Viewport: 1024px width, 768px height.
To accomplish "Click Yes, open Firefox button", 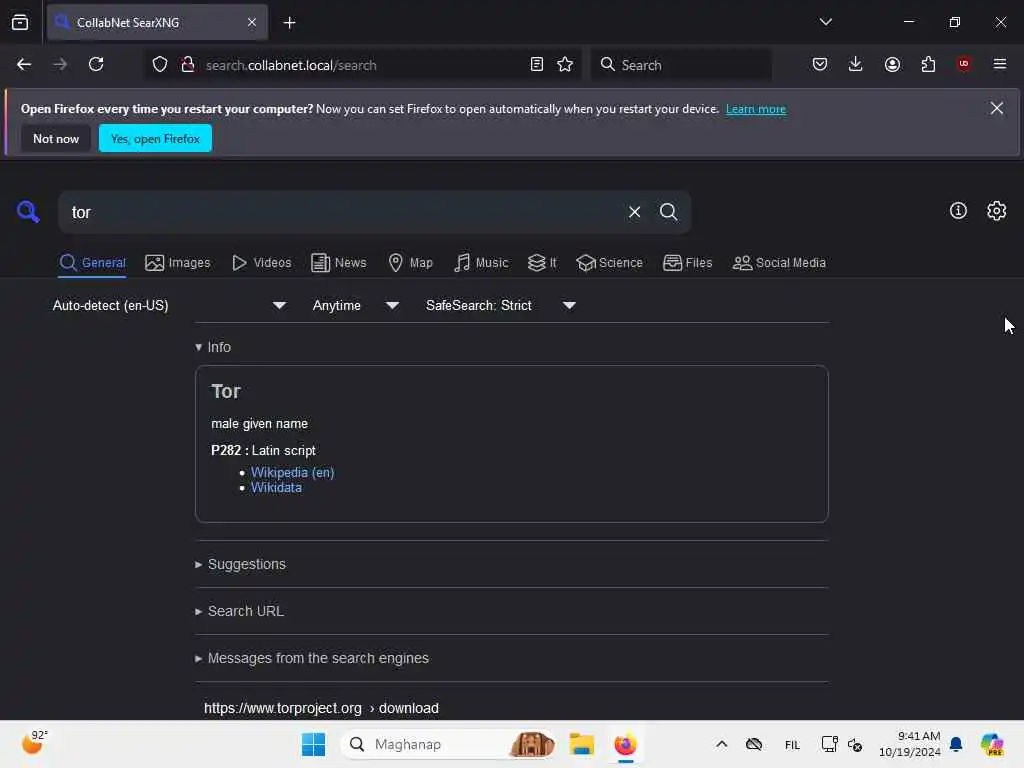I will tap(155, 138).
